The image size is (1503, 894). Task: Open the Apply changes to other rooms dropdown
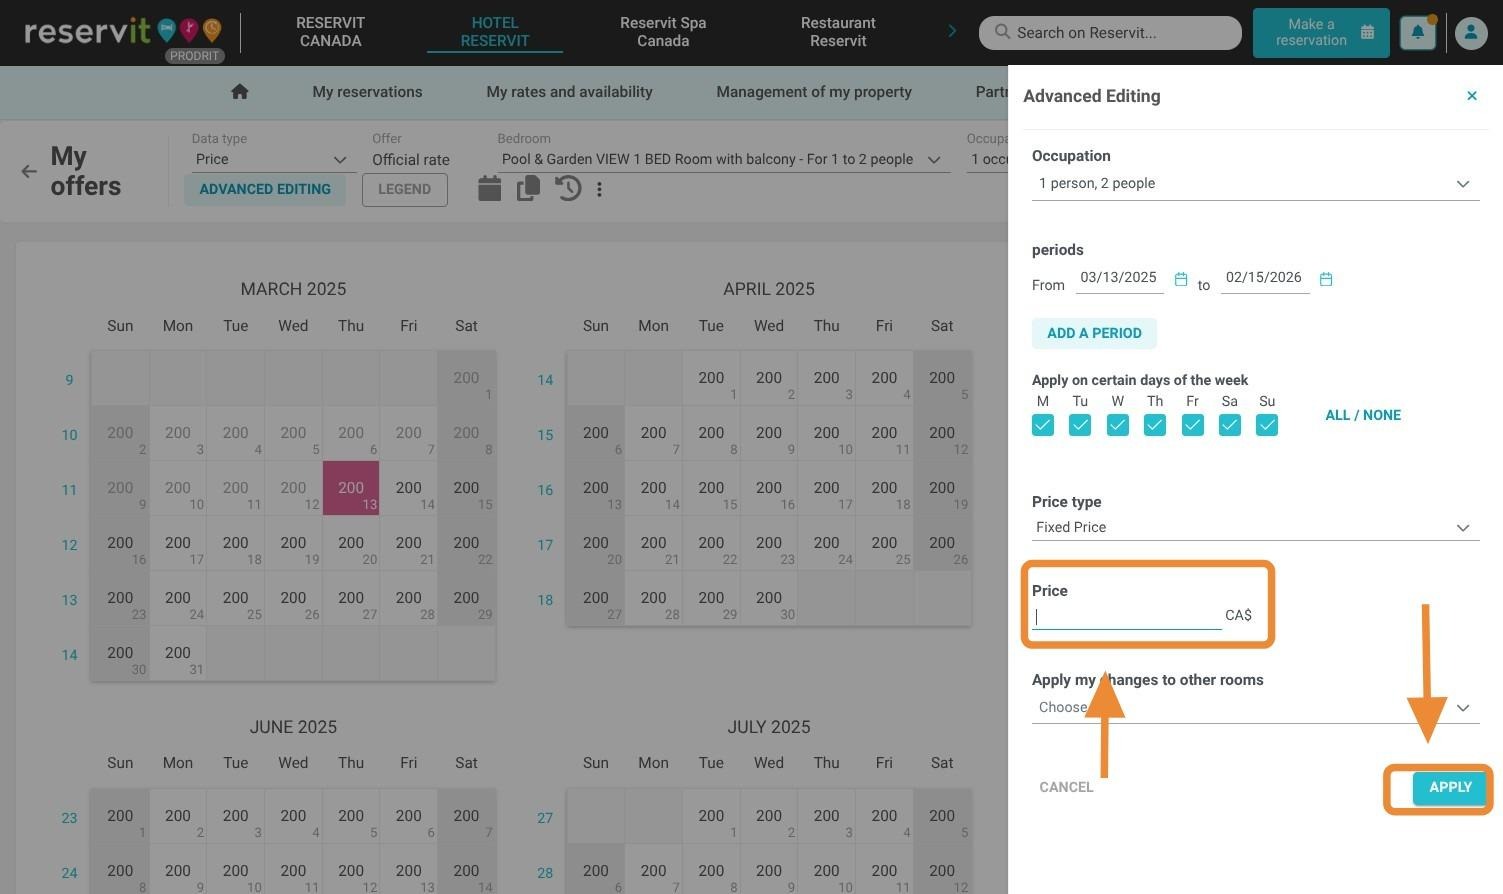coord(1255,707)
